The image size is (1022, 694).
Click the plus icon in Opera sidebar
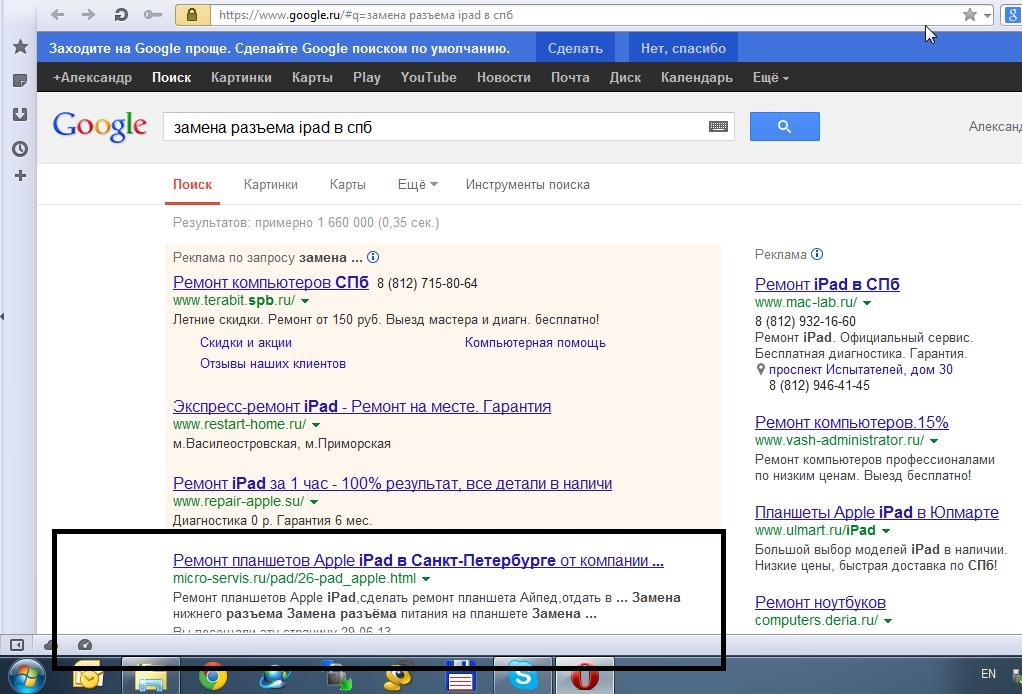pos(20,175)
